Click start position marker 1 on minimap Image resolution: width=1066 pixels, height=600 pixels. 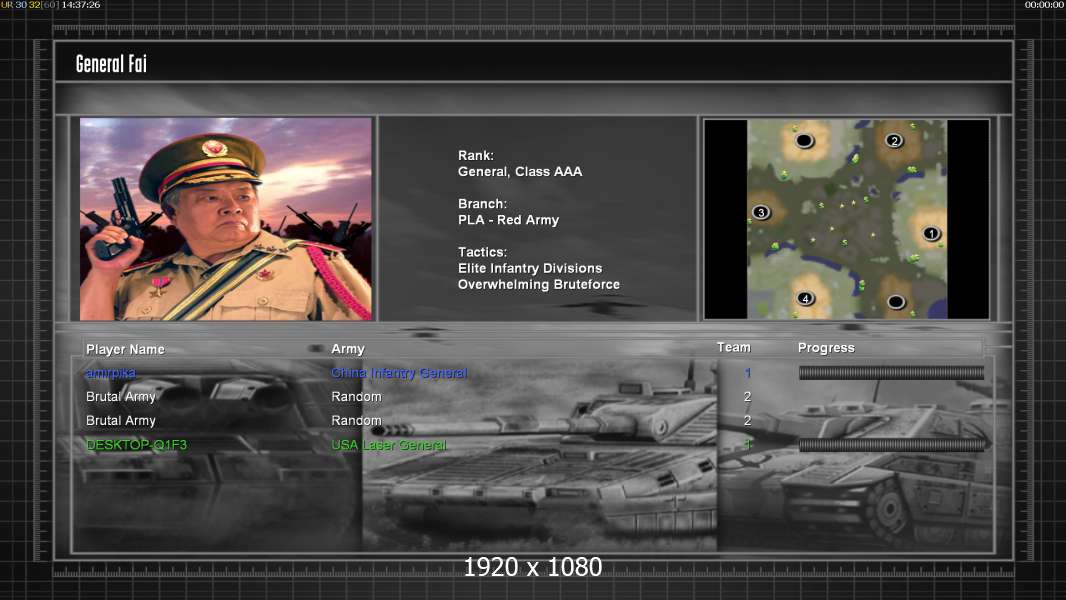(931, 234)
